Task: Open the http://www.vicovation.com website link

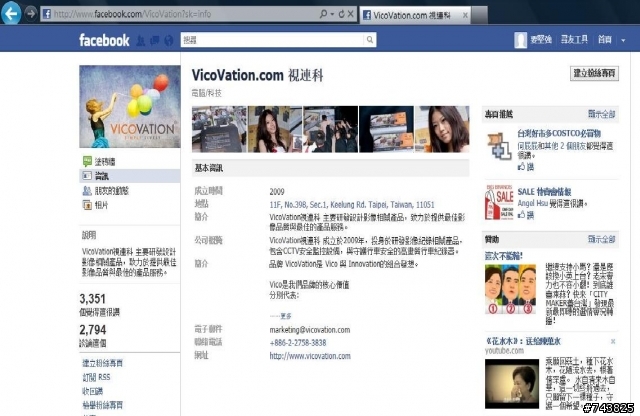Action: tap(310, 356)
